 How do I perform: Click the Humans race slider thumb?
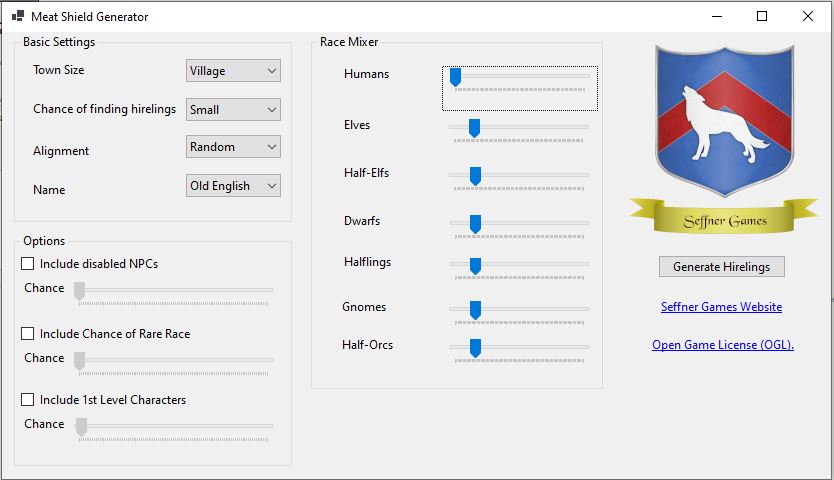455,77
